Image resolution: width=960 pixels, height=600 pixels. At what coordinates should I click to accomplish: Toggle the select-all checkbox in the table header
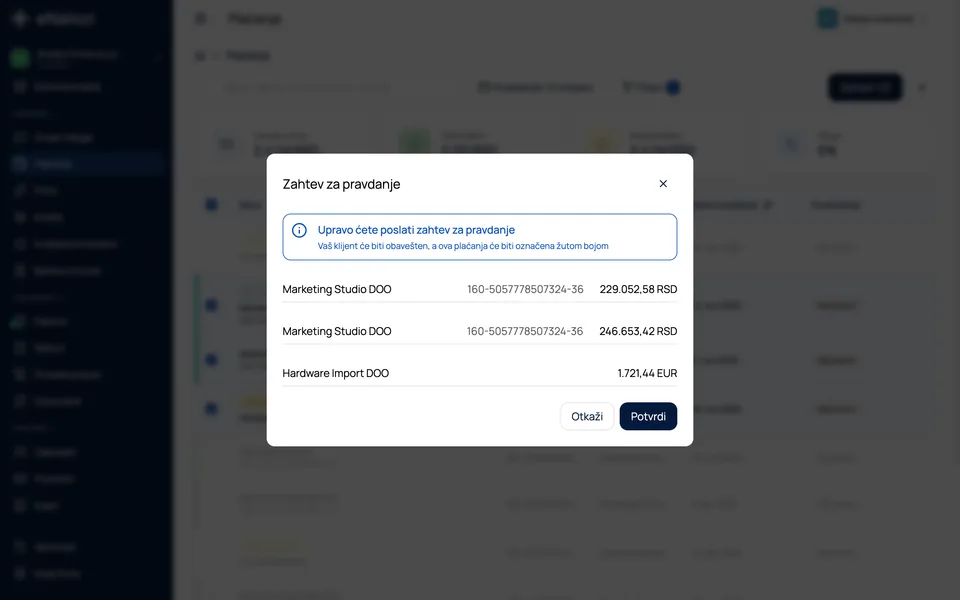click(x=211, y=204)
